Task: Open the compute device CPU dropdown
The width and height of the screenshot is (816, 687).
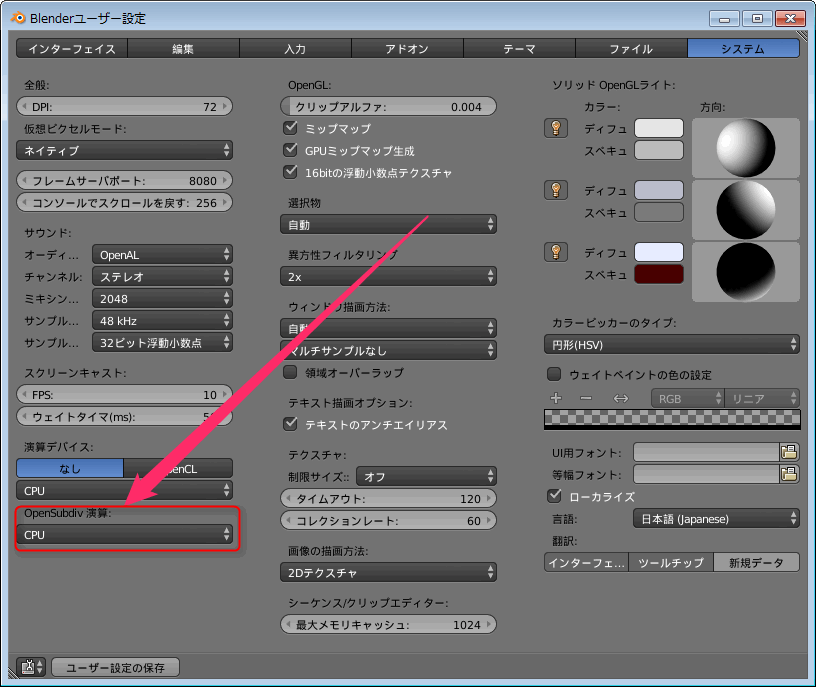Action: pyautogui.click(x=124, y=490)
